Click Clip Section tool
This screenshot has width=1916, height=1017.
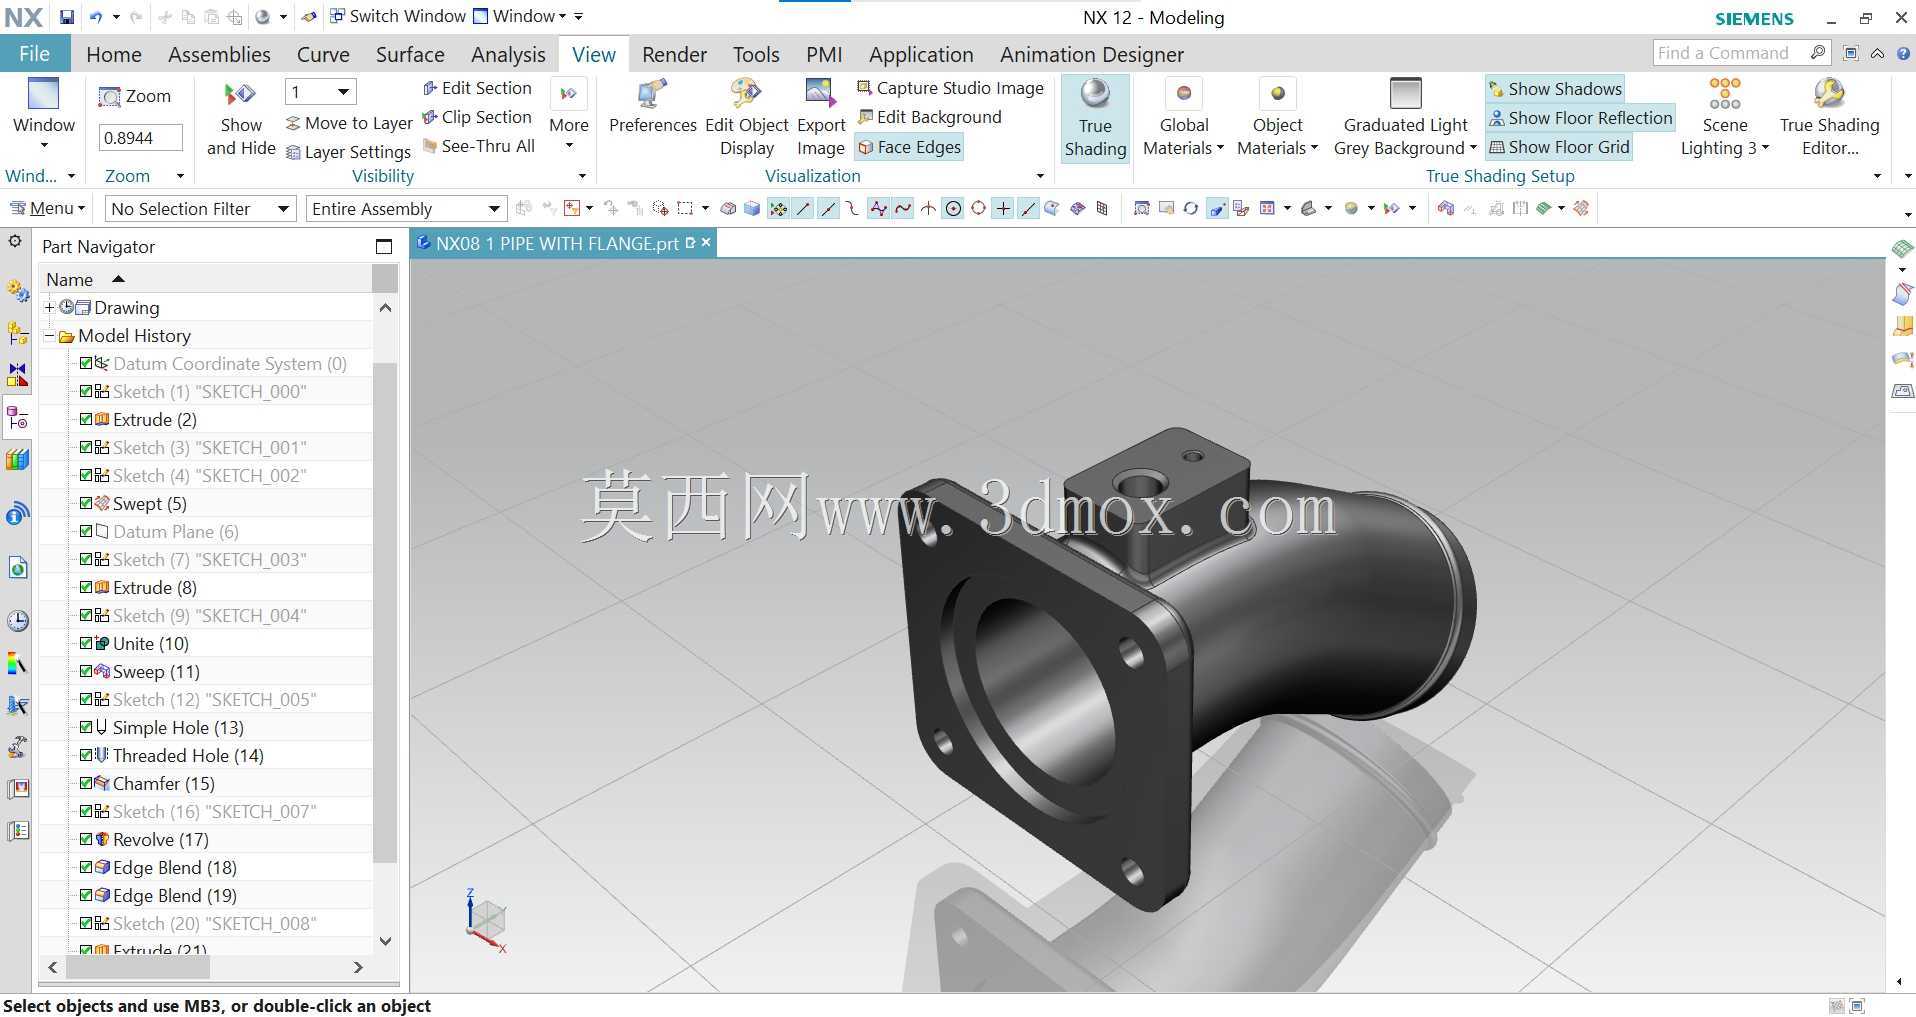click(x=477, y=117)
